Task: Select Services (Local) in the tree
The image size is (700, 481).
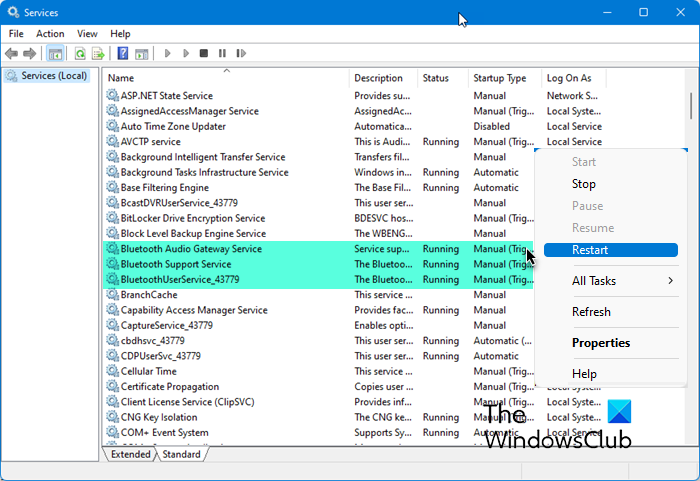Action: (48, 76)
